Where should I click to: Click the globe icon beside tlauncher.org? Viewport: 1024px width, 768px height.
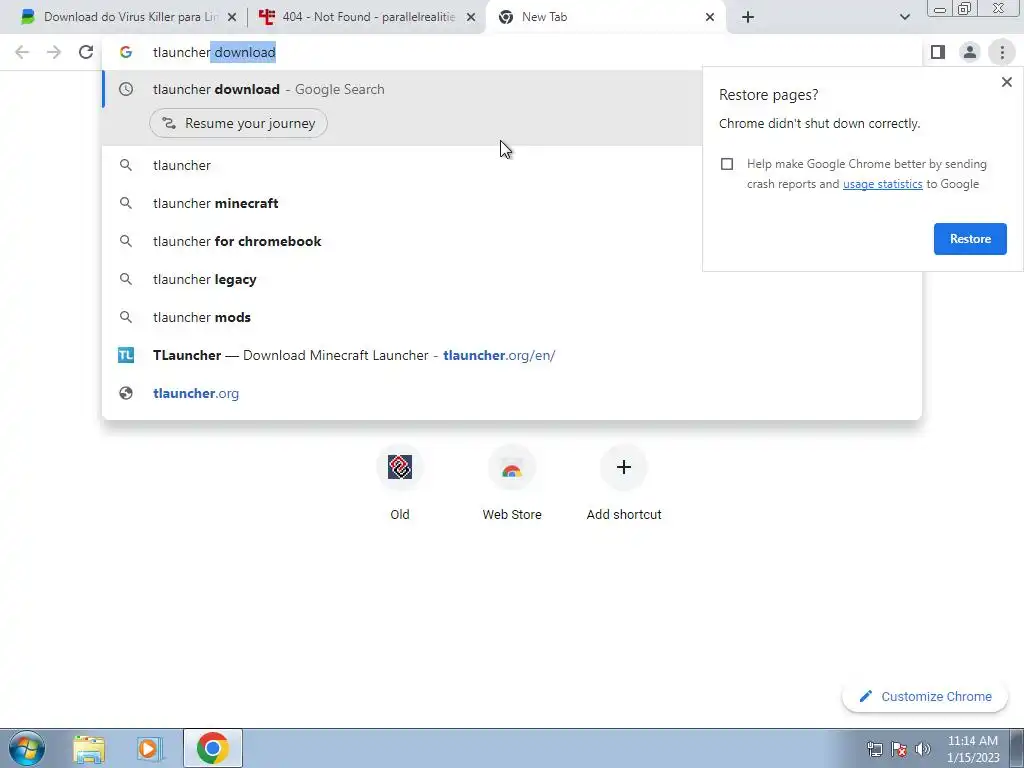[x=126, y=393]
